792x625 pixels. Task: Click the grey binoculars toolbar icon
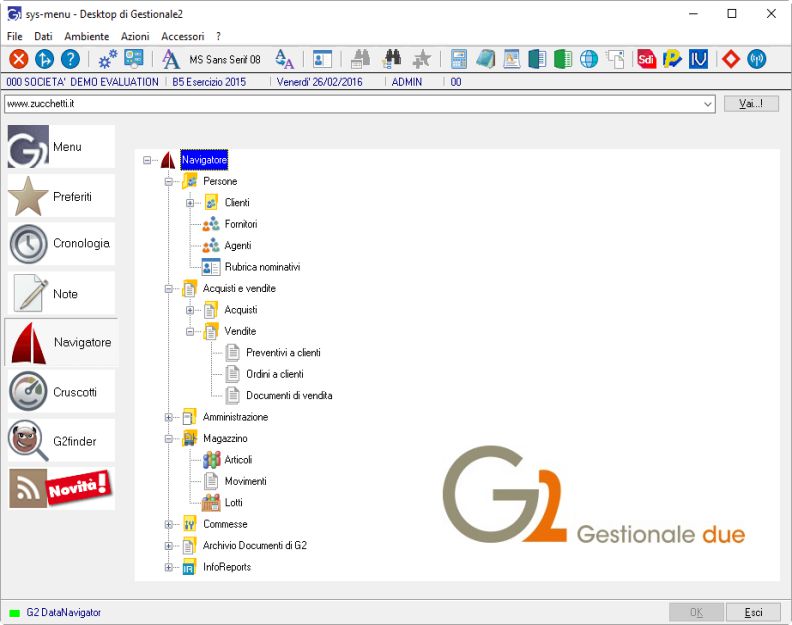click(360, 60)
